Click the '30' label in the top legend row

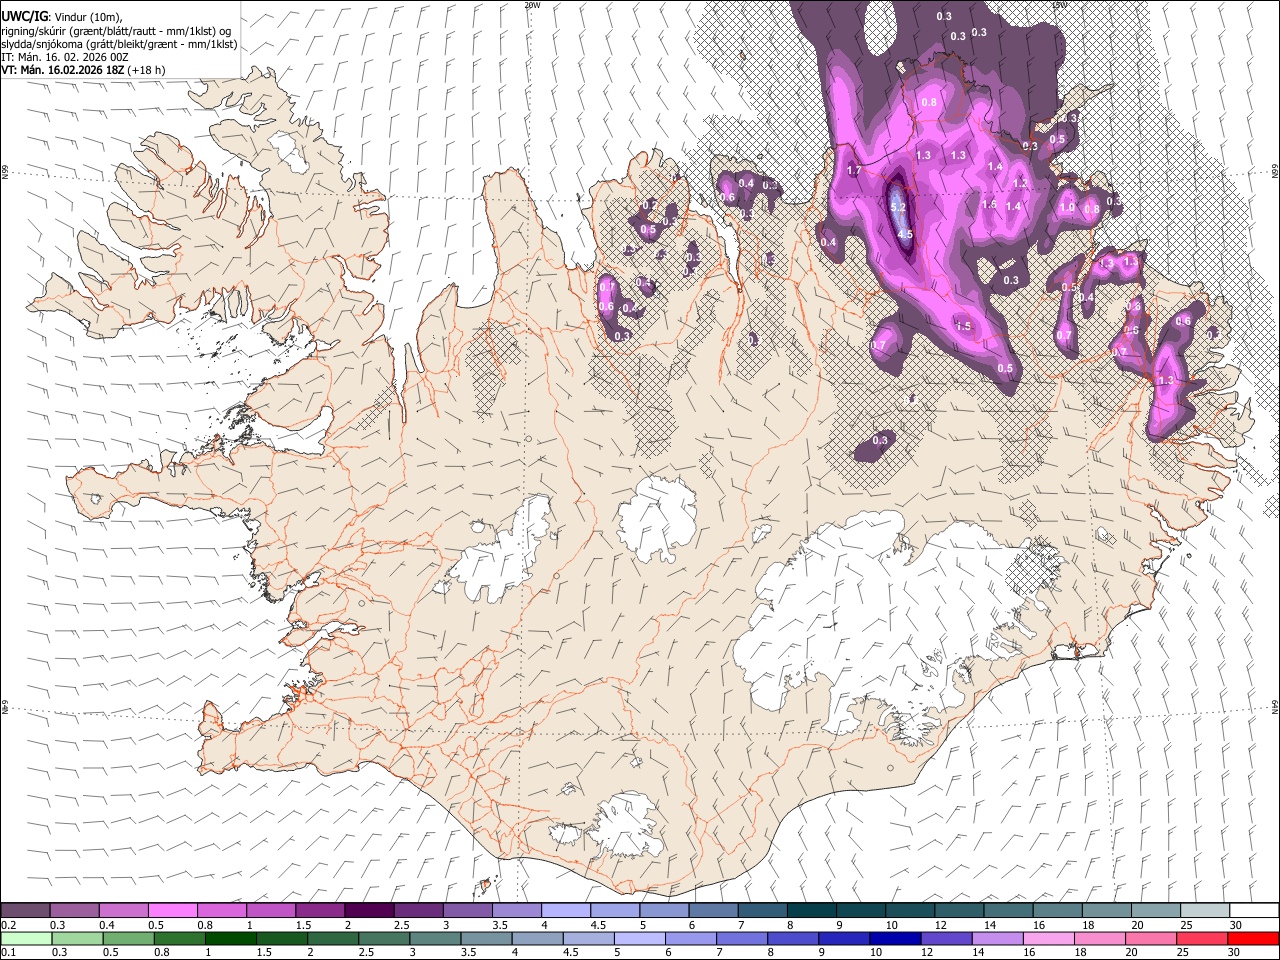(x=1235, y=925)
